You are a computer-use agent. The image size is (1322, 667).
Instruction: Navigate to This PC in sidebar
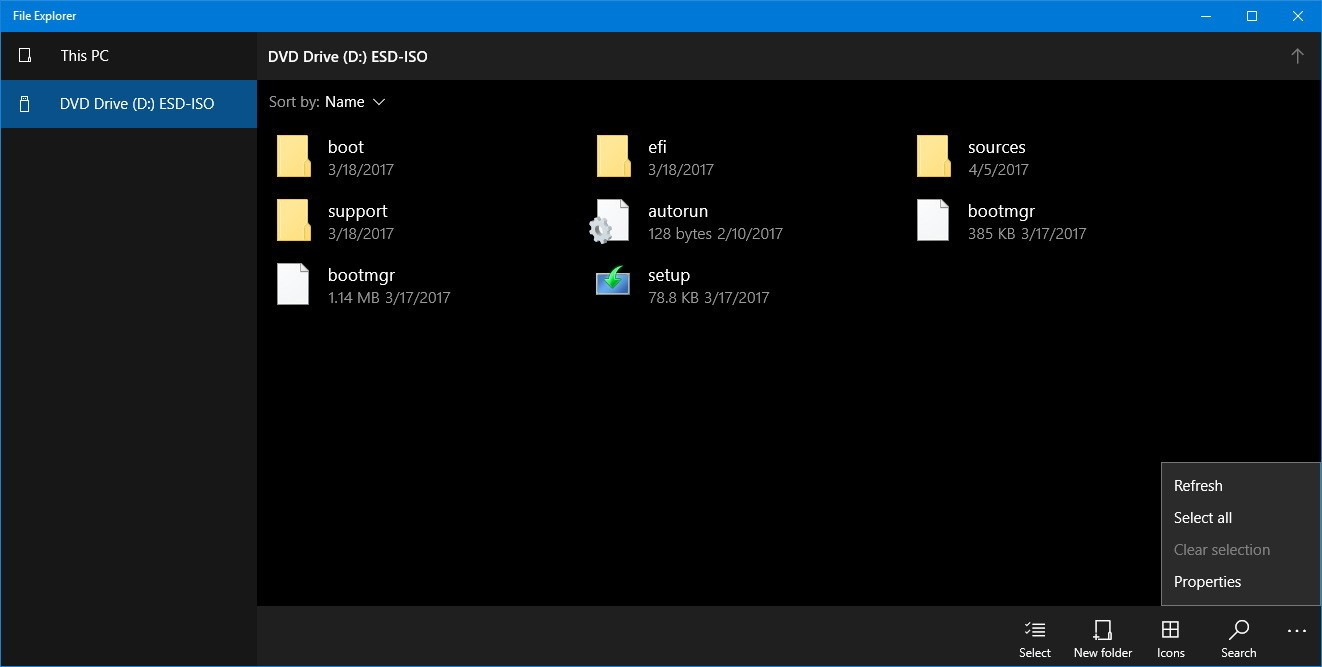128,56
